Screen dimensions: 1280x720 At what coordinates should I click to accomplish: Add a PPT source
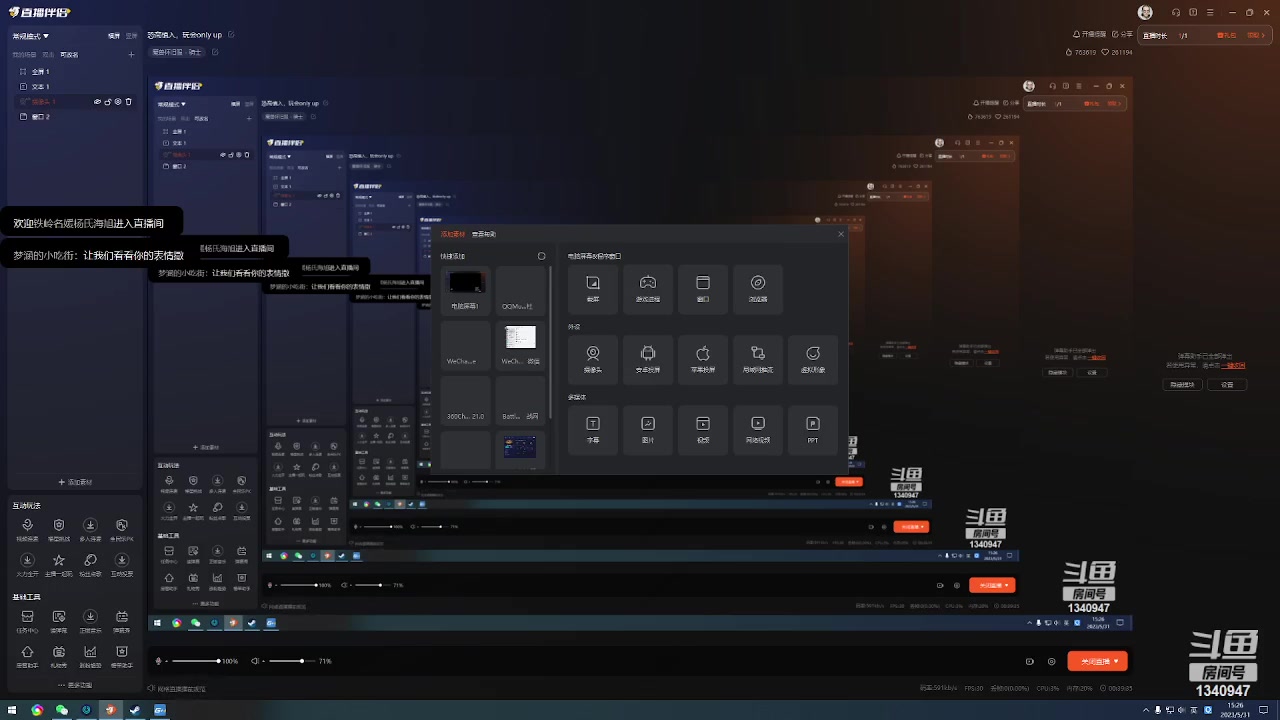coord(813,430)
